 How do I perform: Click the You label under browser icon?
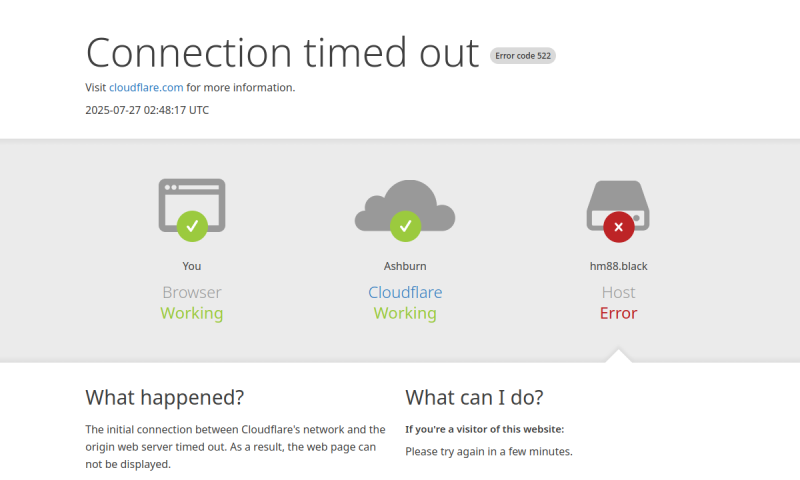192,266
